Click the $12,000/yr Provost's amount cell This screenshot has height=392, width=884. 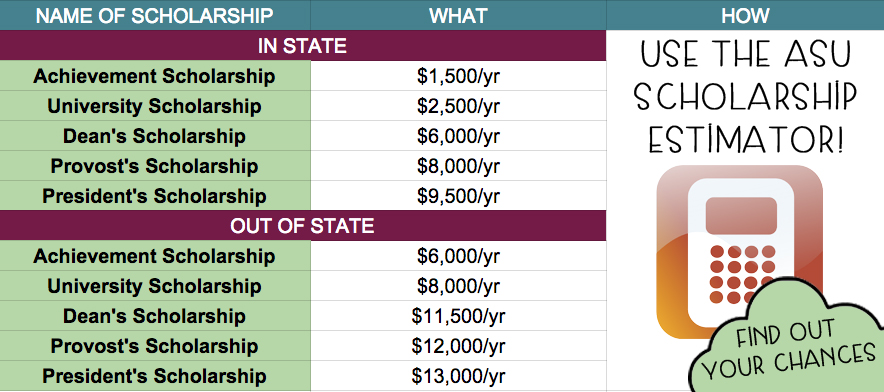[458, 346]
